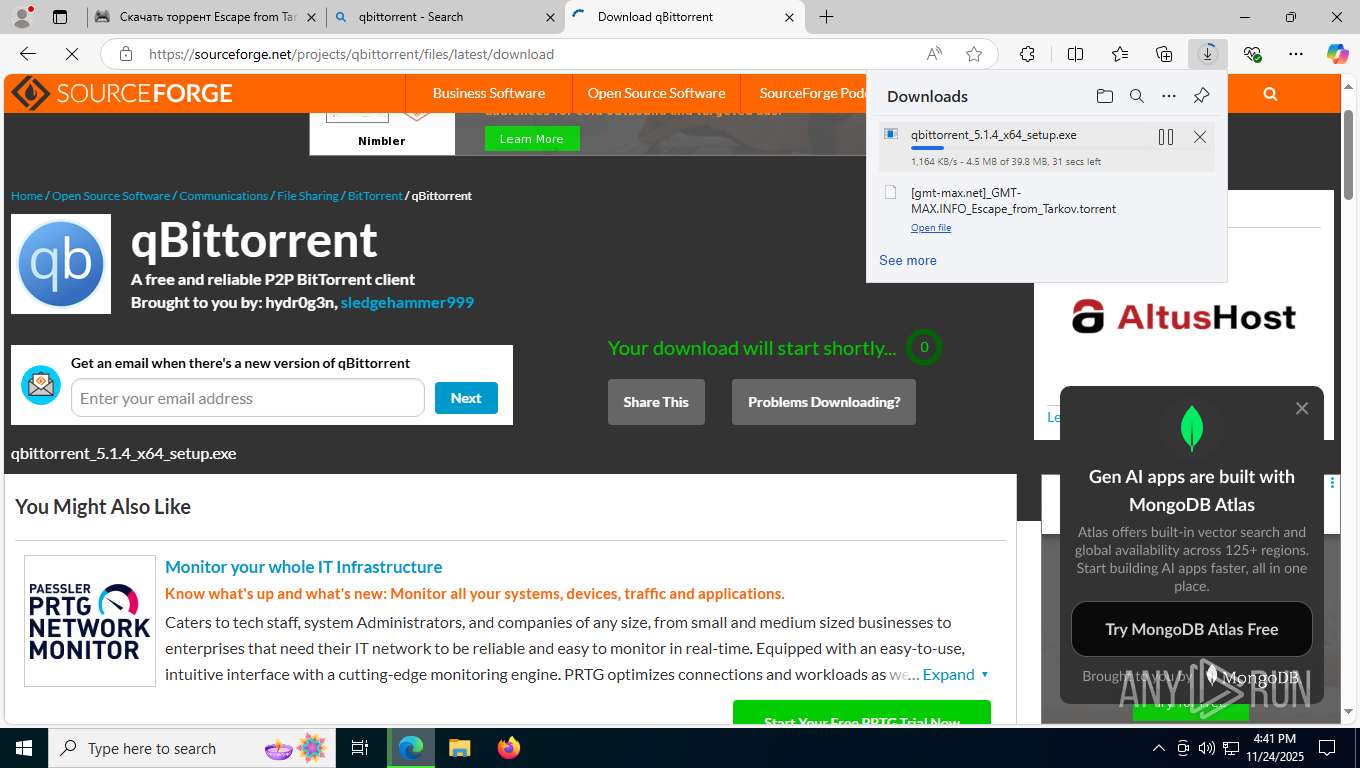Image resolution: width=1360 pixels, height=768 pixels.
Task: Open More options in Downloads panel
Action: (1169, 96)
